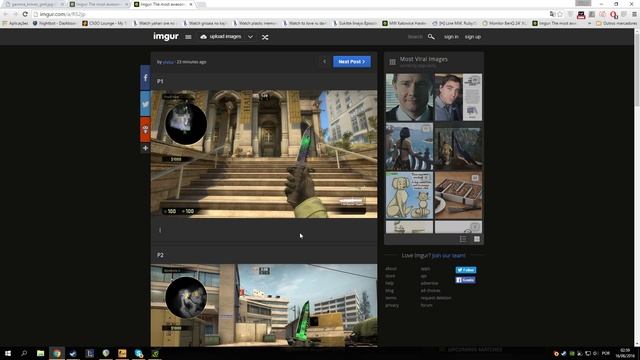Select the active Imgur browser tab

pyautogui.click(x=161, y=4)
